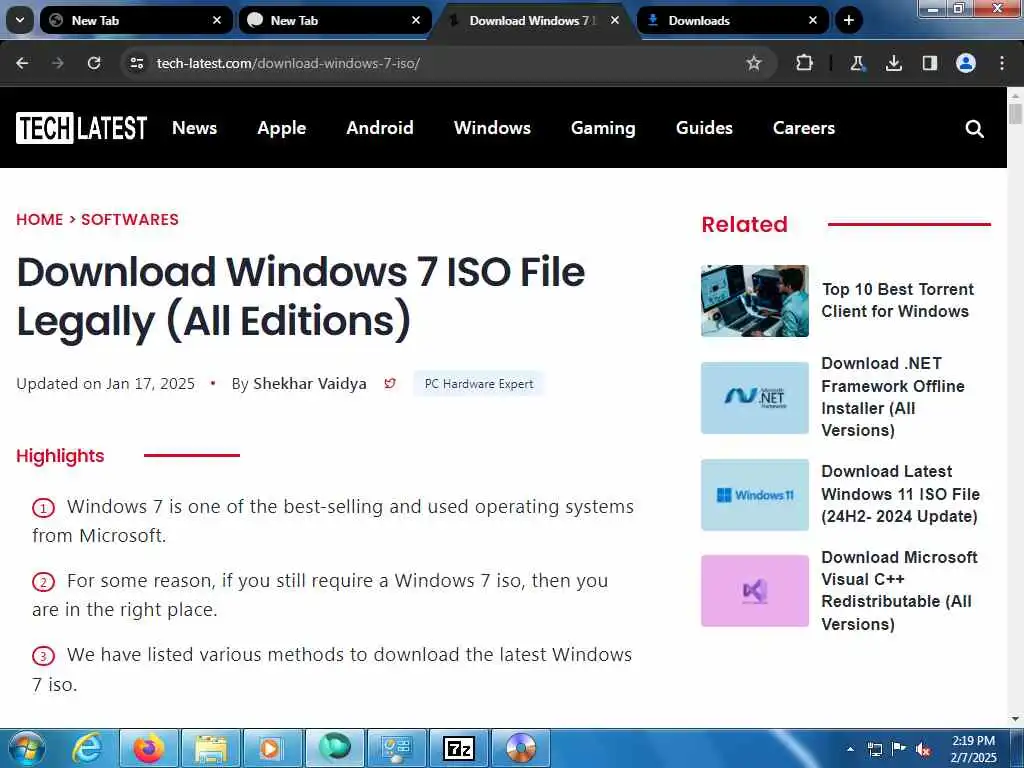1024x768 pixels.
Task: Go forward to next page
Action: coord(58,63)
